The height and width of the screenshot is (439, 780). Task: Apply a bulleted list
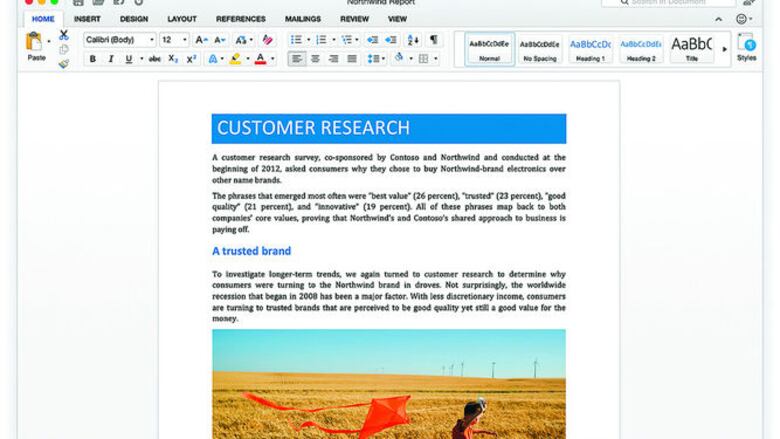296,40
